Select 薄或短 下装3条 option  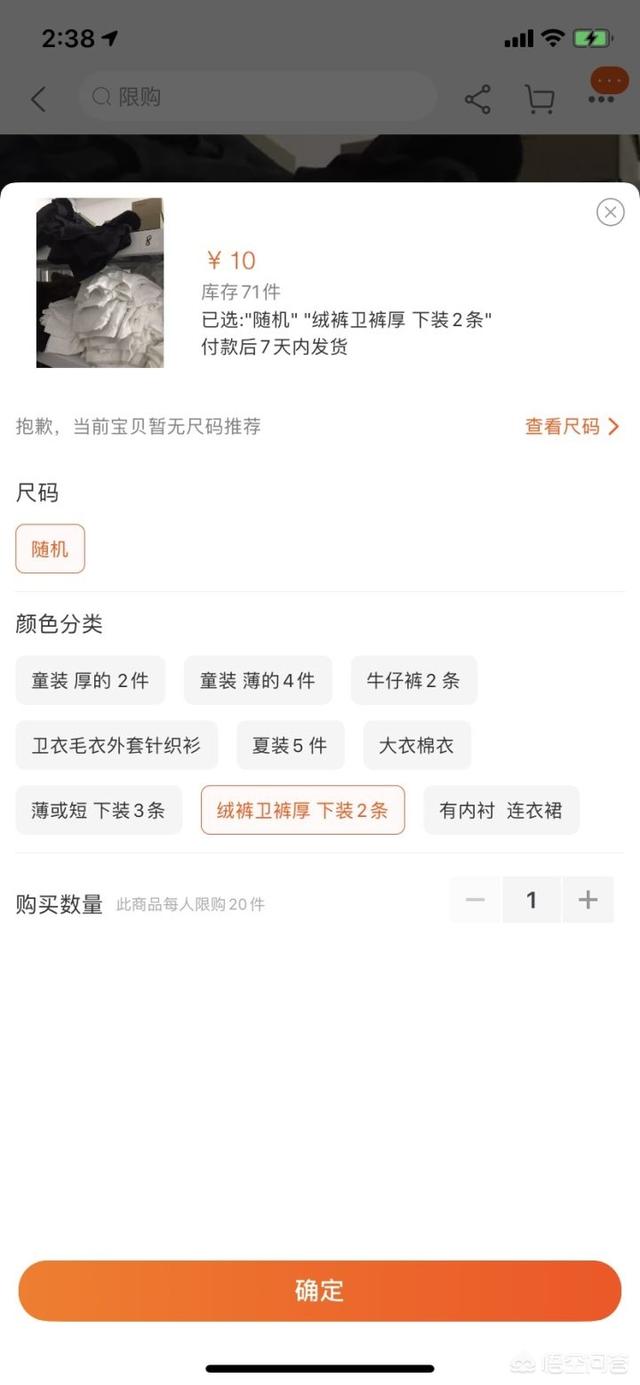(98, 810)
